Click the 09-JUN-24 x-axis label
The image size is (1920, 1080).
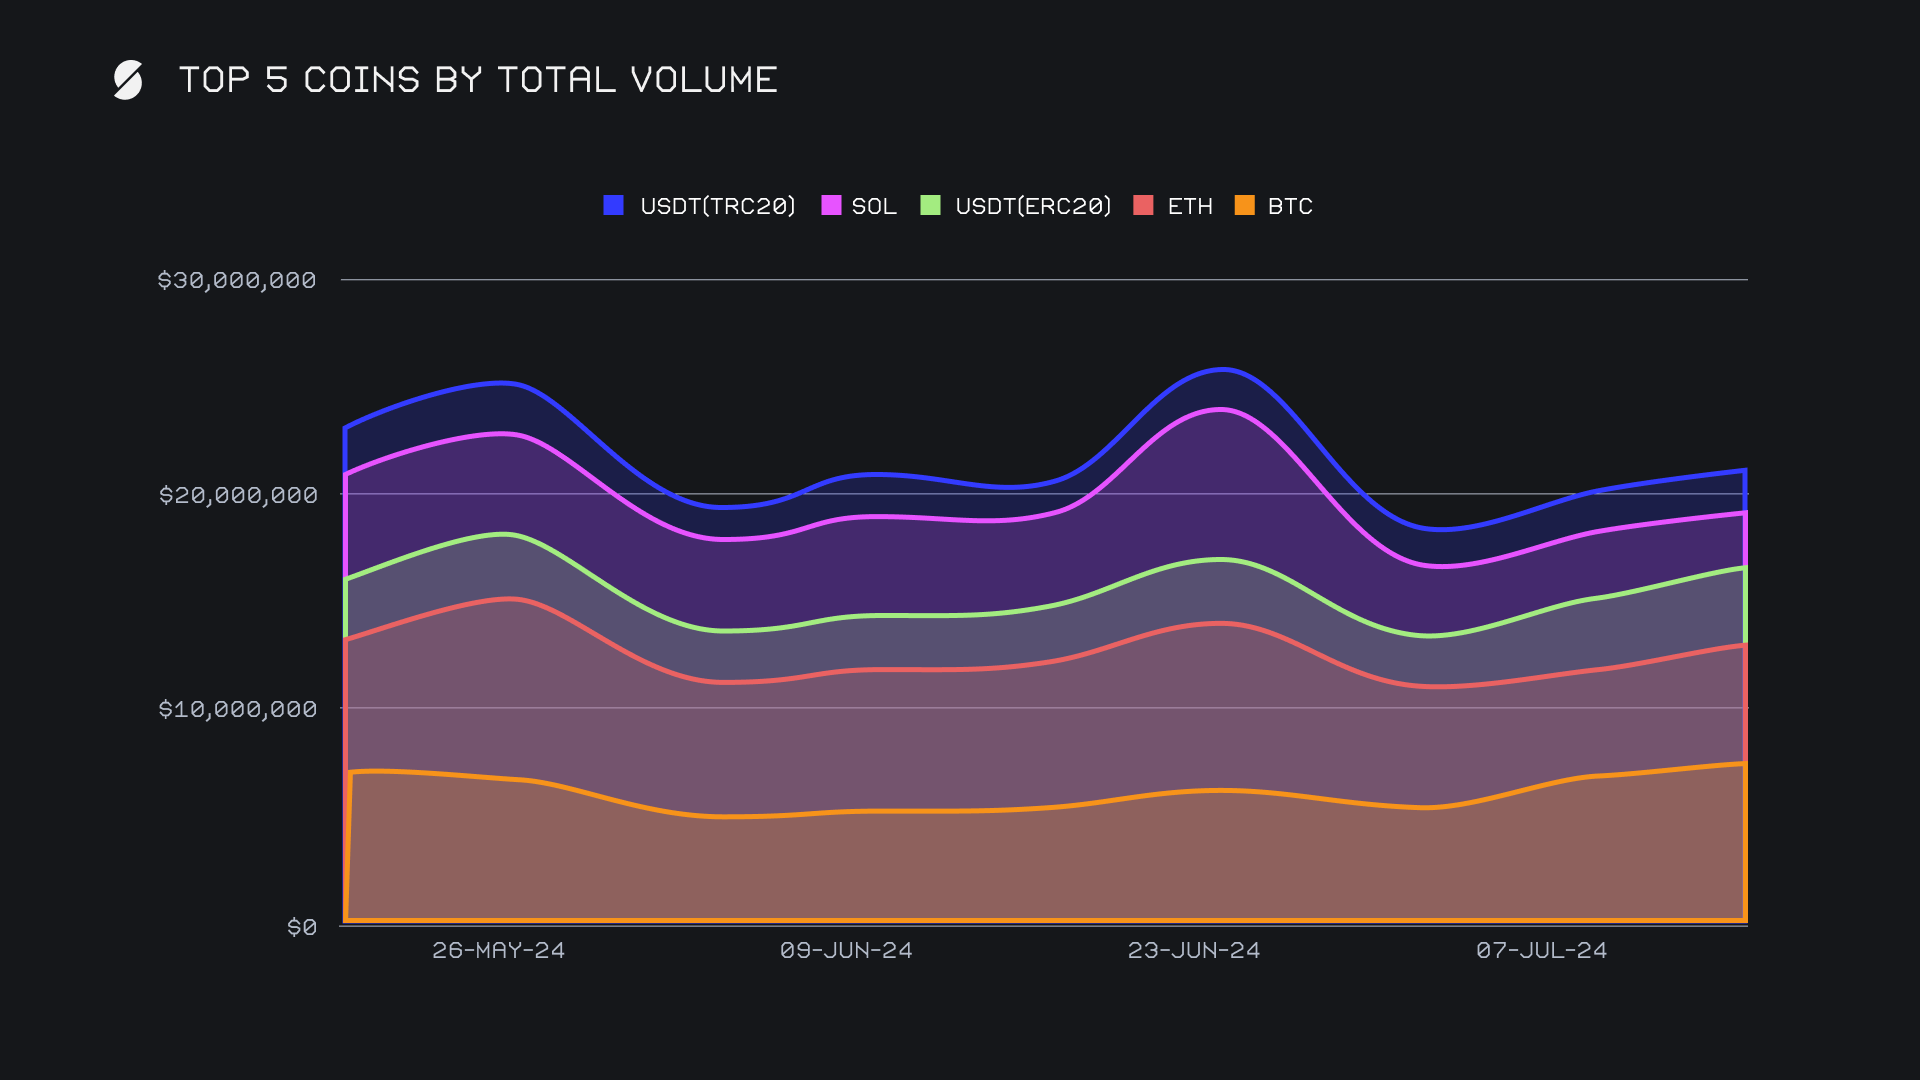tap(846, 950)
